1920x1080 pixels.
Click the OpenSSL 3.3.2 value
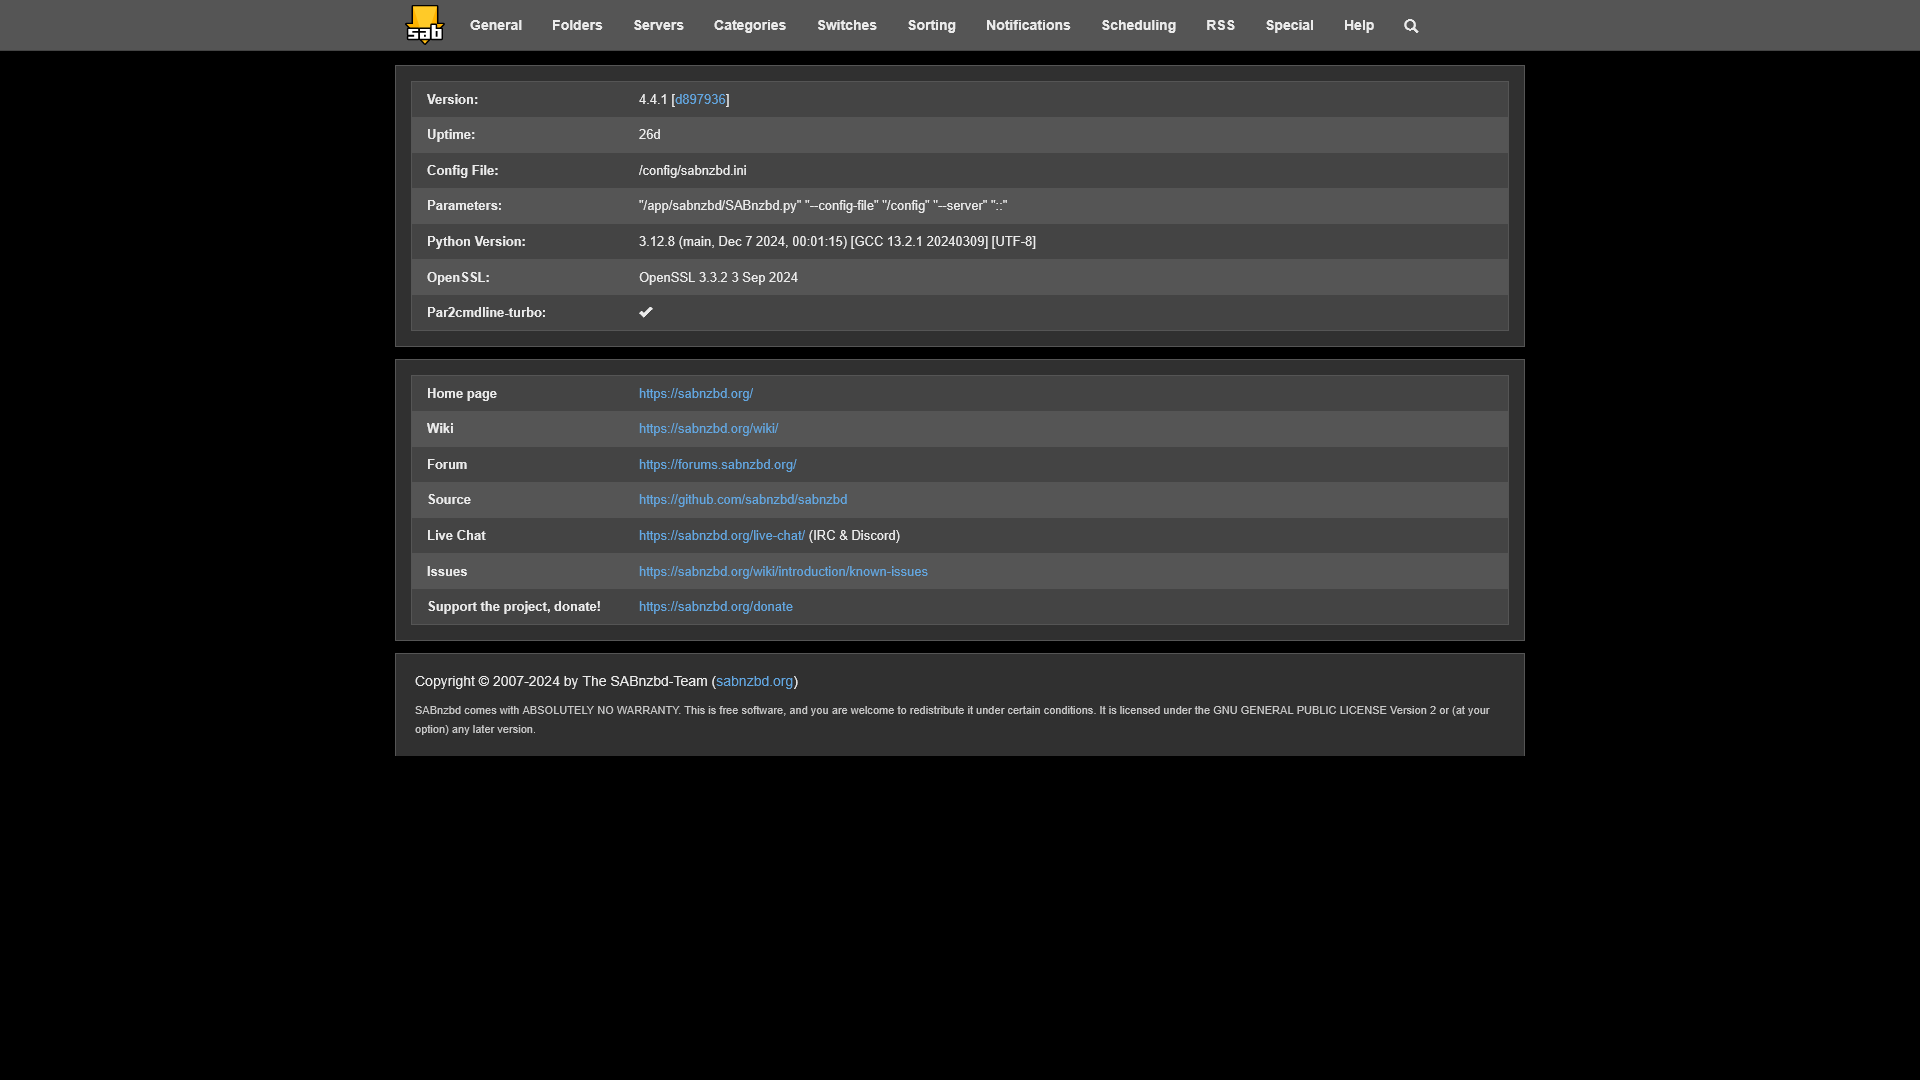tap(718, 277)
